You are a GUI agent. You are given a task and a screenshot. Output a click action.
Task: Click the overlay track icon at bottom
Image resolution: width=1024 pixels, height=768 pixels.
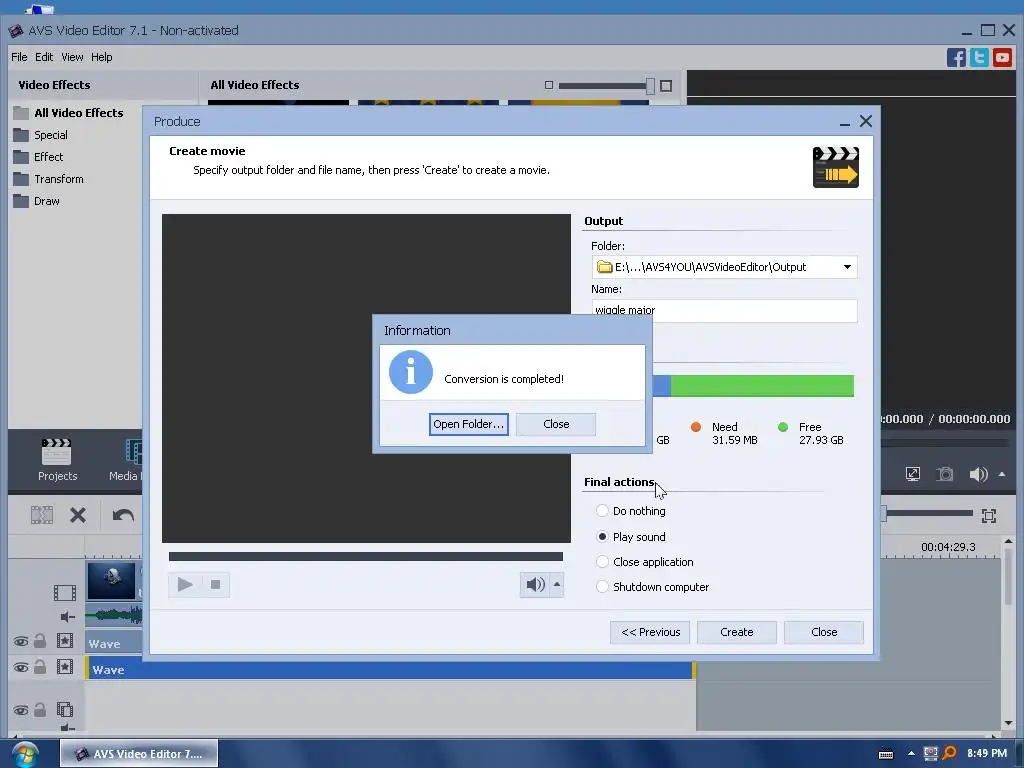coord(65,709)
